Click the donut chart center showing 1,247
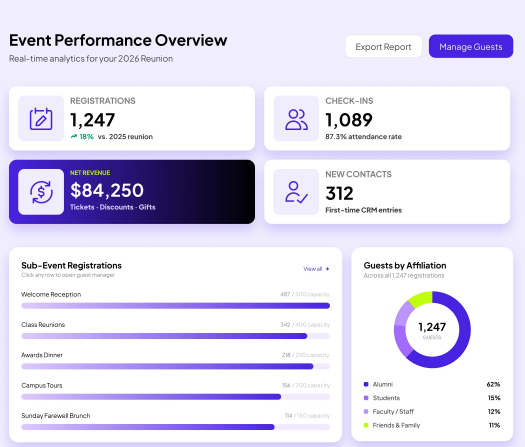Image resolution: width=525 pixels, height=447 pixels. coord(432,327)
